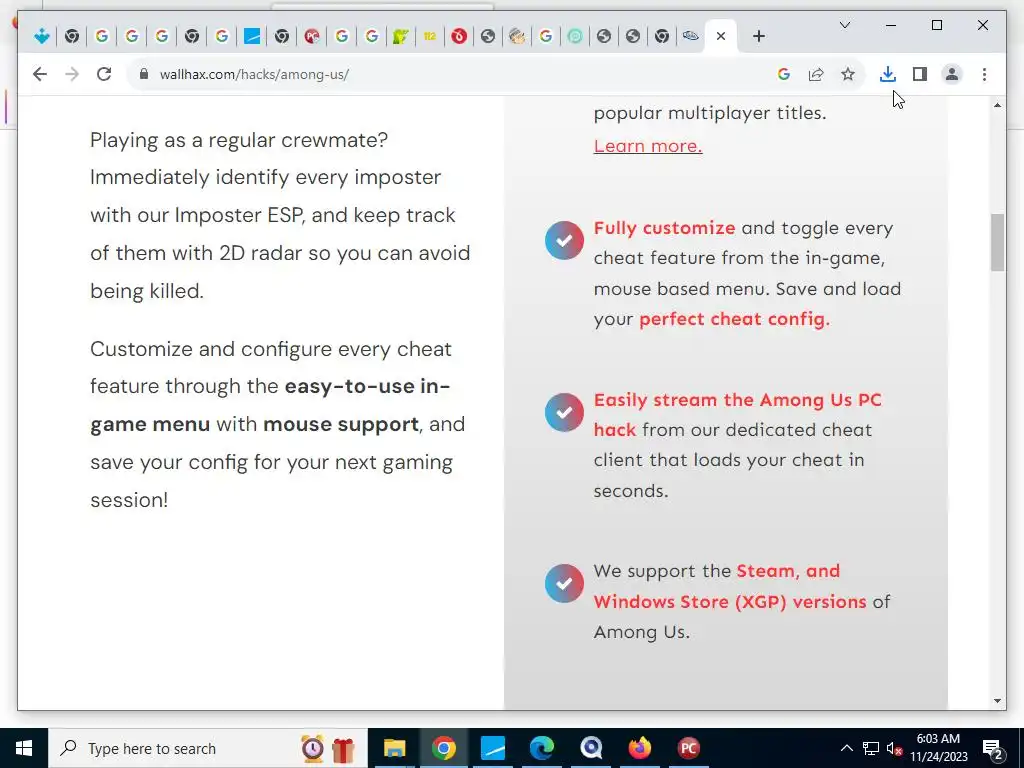Switch to the red circle 6 tab

point(459,37)
